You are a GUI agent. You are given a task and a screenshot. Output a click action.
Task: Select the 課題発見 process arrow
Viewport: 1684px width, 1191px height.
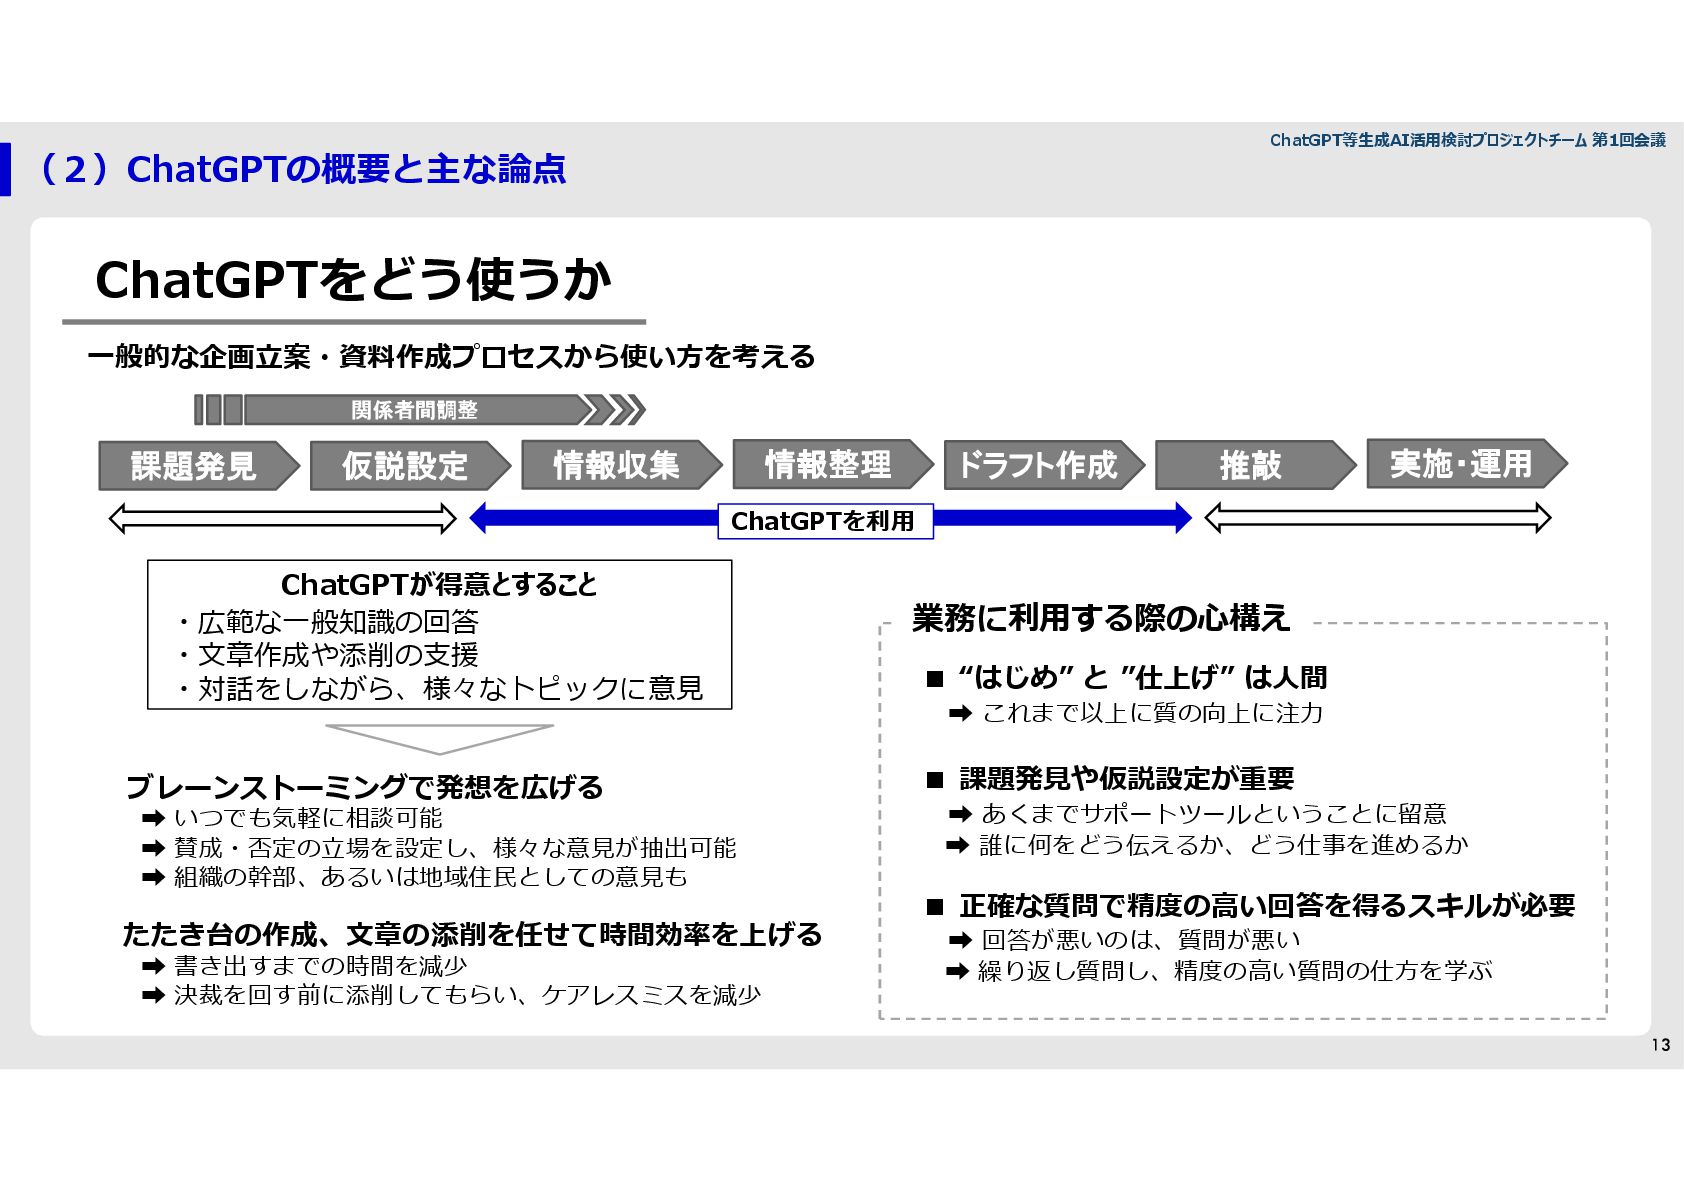[199, 466]
